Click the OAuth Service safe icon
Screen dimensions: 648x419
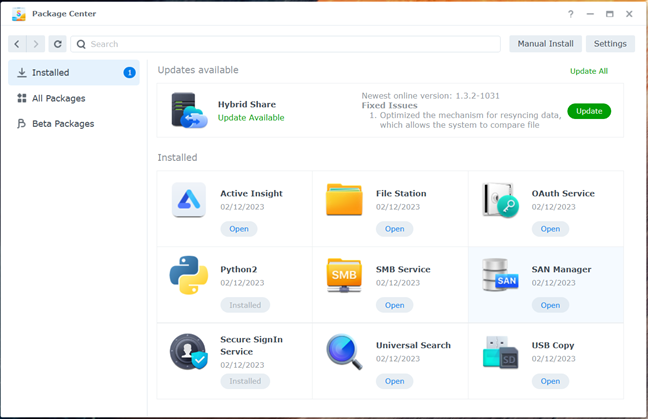pos(500,200)
